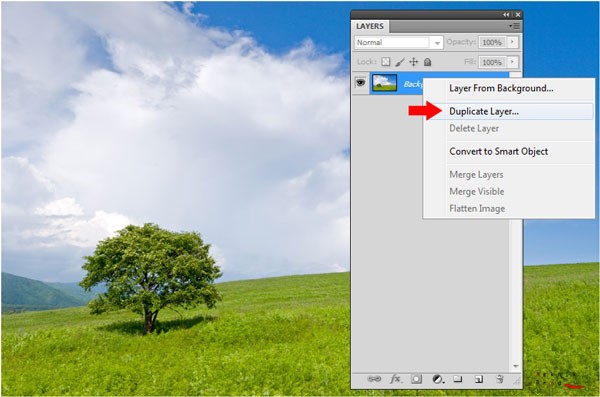Close the Layers panel
600x397 pixels.
point(518,15)
